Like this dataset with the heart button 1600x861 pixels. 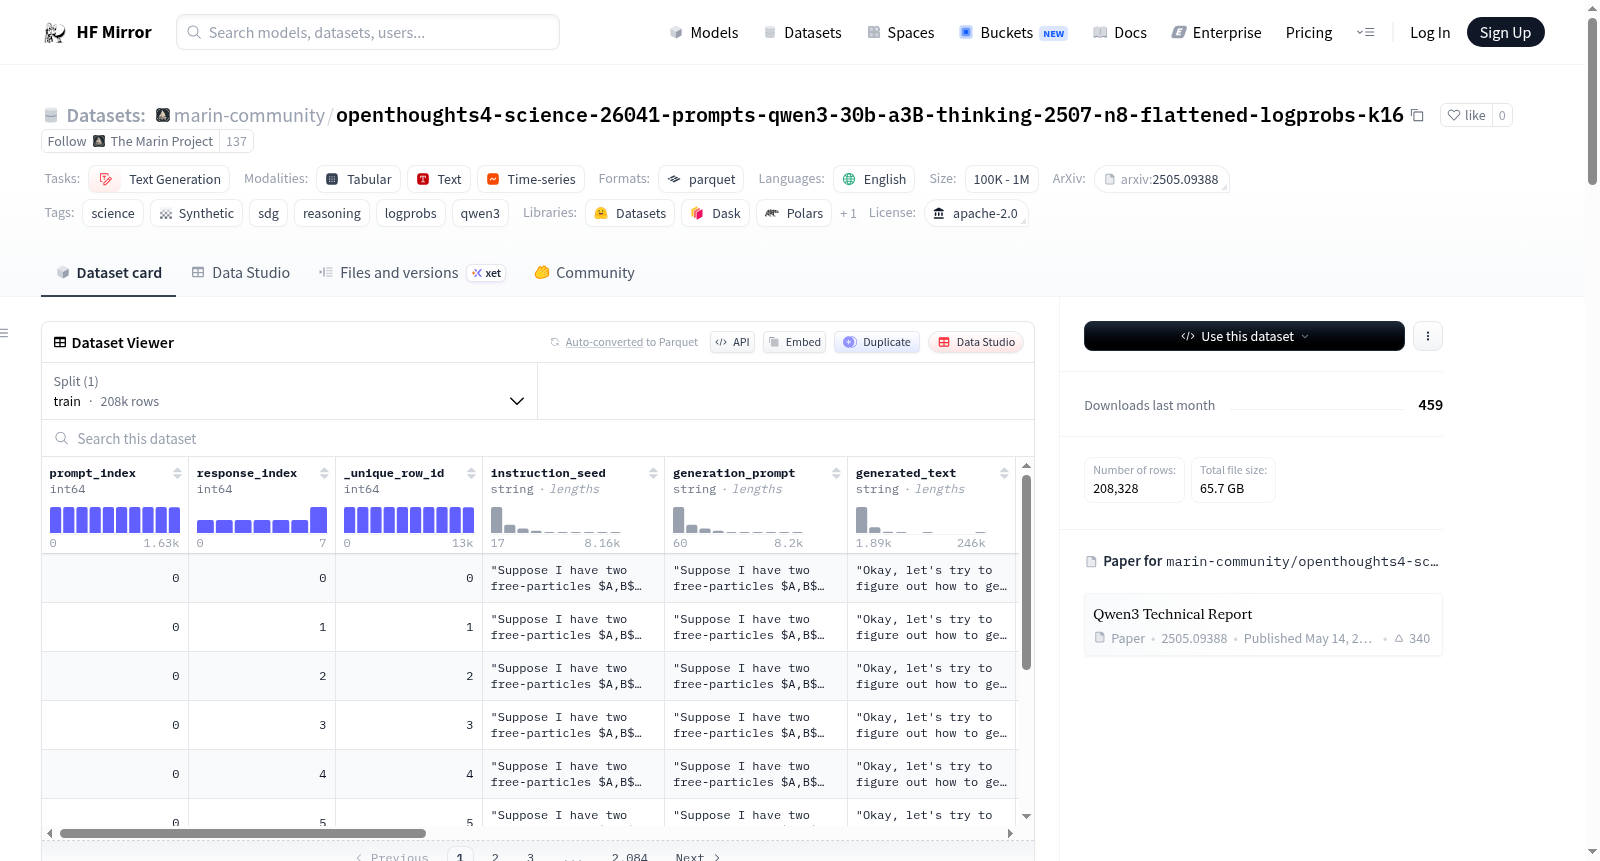click(1467, 115)
